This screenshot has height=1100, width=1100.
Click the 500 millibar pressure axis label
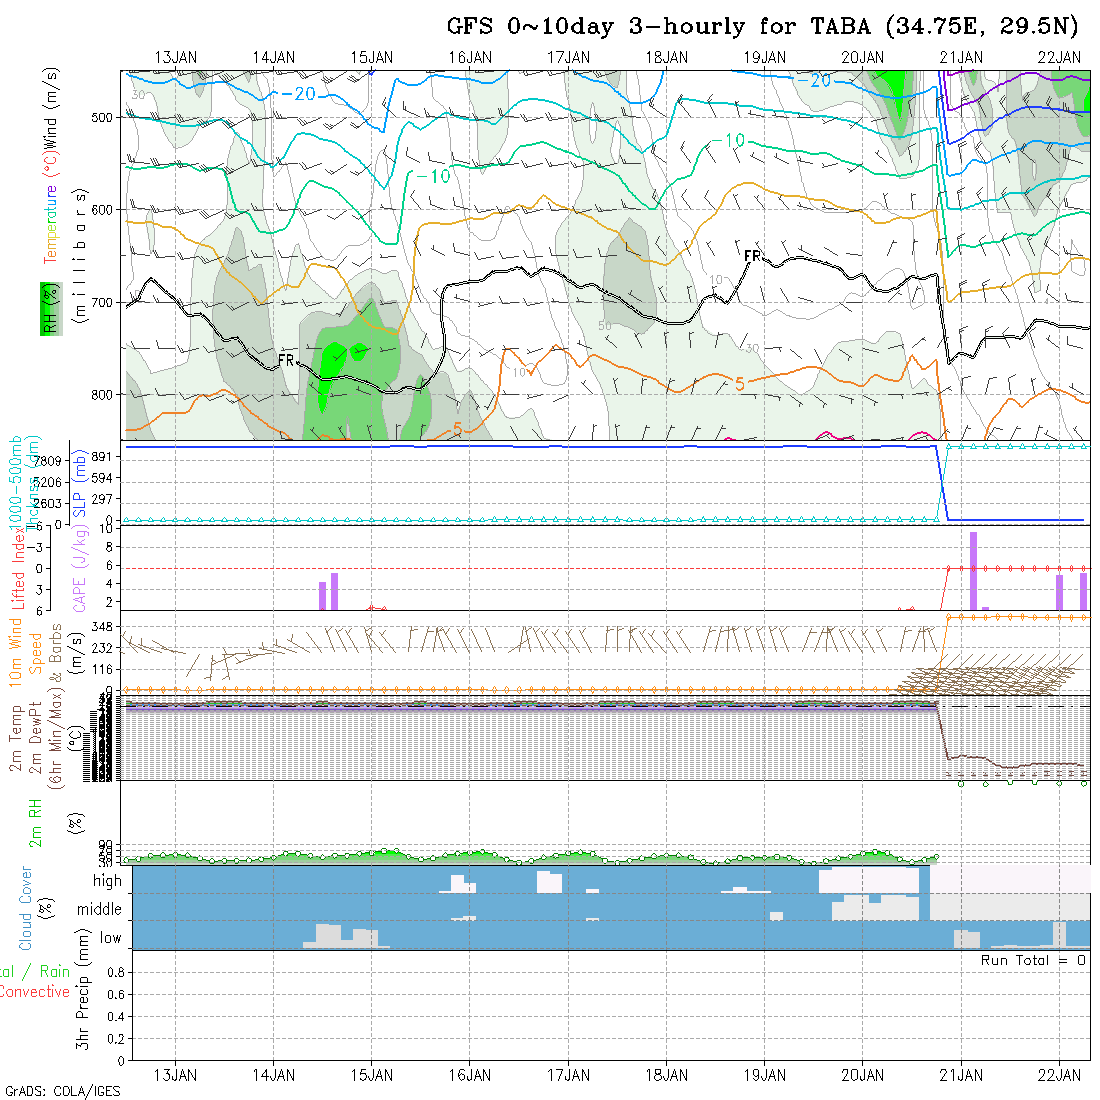(x=104, y=117)
